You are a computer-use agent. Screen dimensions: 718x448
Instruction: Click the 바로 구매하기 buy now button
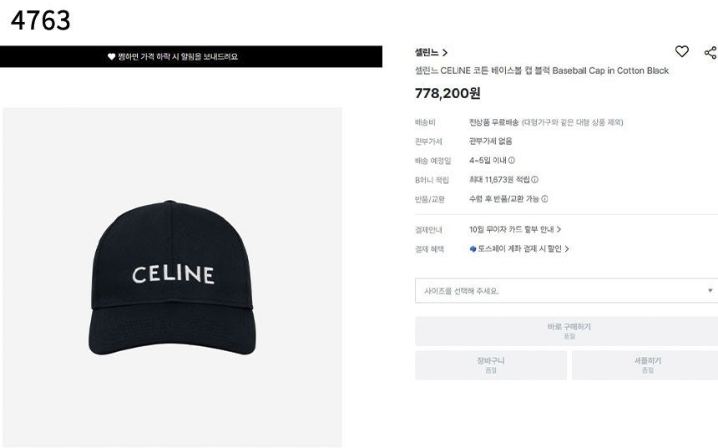[565, 331]
